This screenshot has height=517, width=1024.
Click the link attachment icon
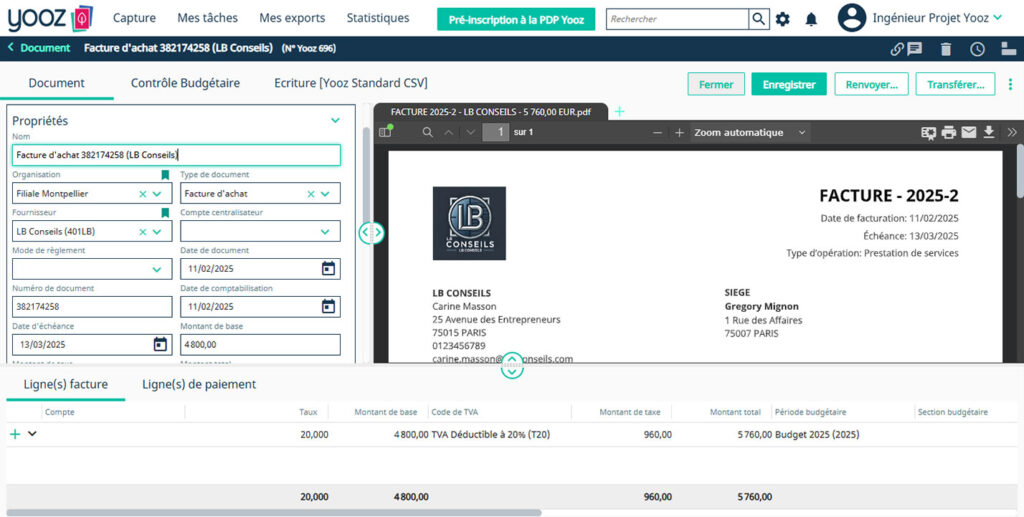click(897, 49)
